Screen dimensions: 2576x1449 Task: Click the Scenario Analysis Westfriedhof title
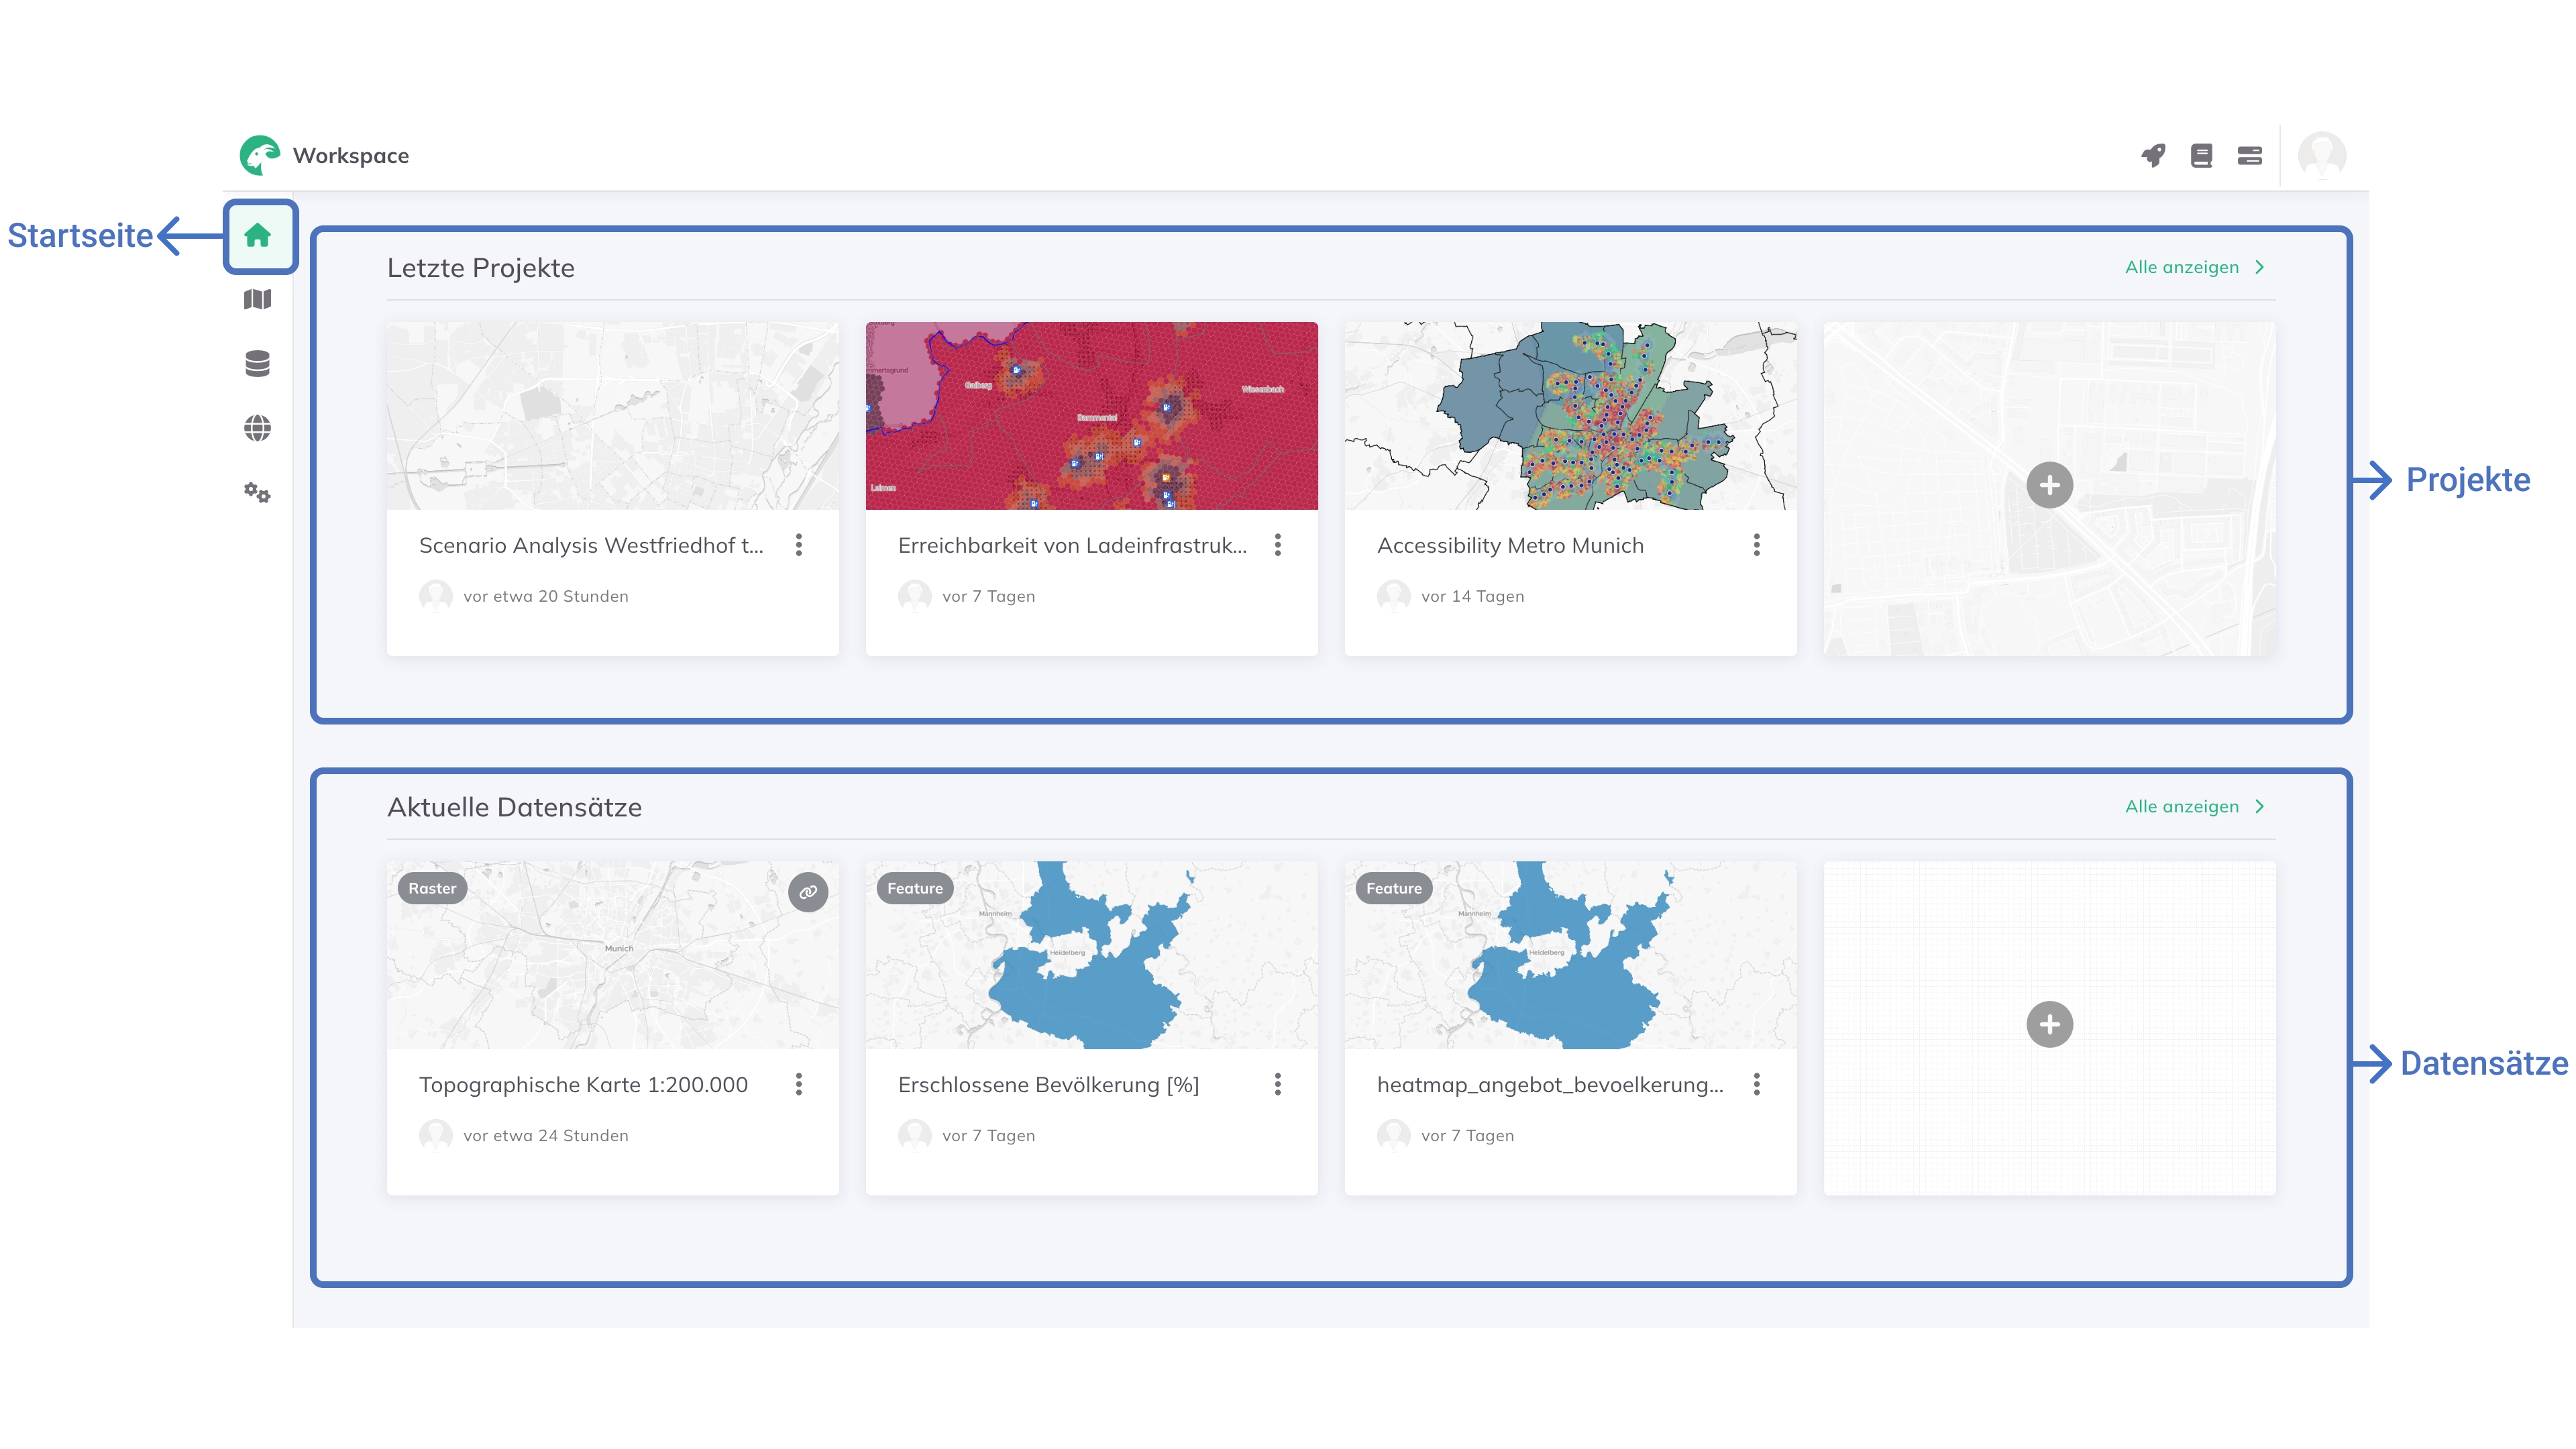click(x=591, y=545)
